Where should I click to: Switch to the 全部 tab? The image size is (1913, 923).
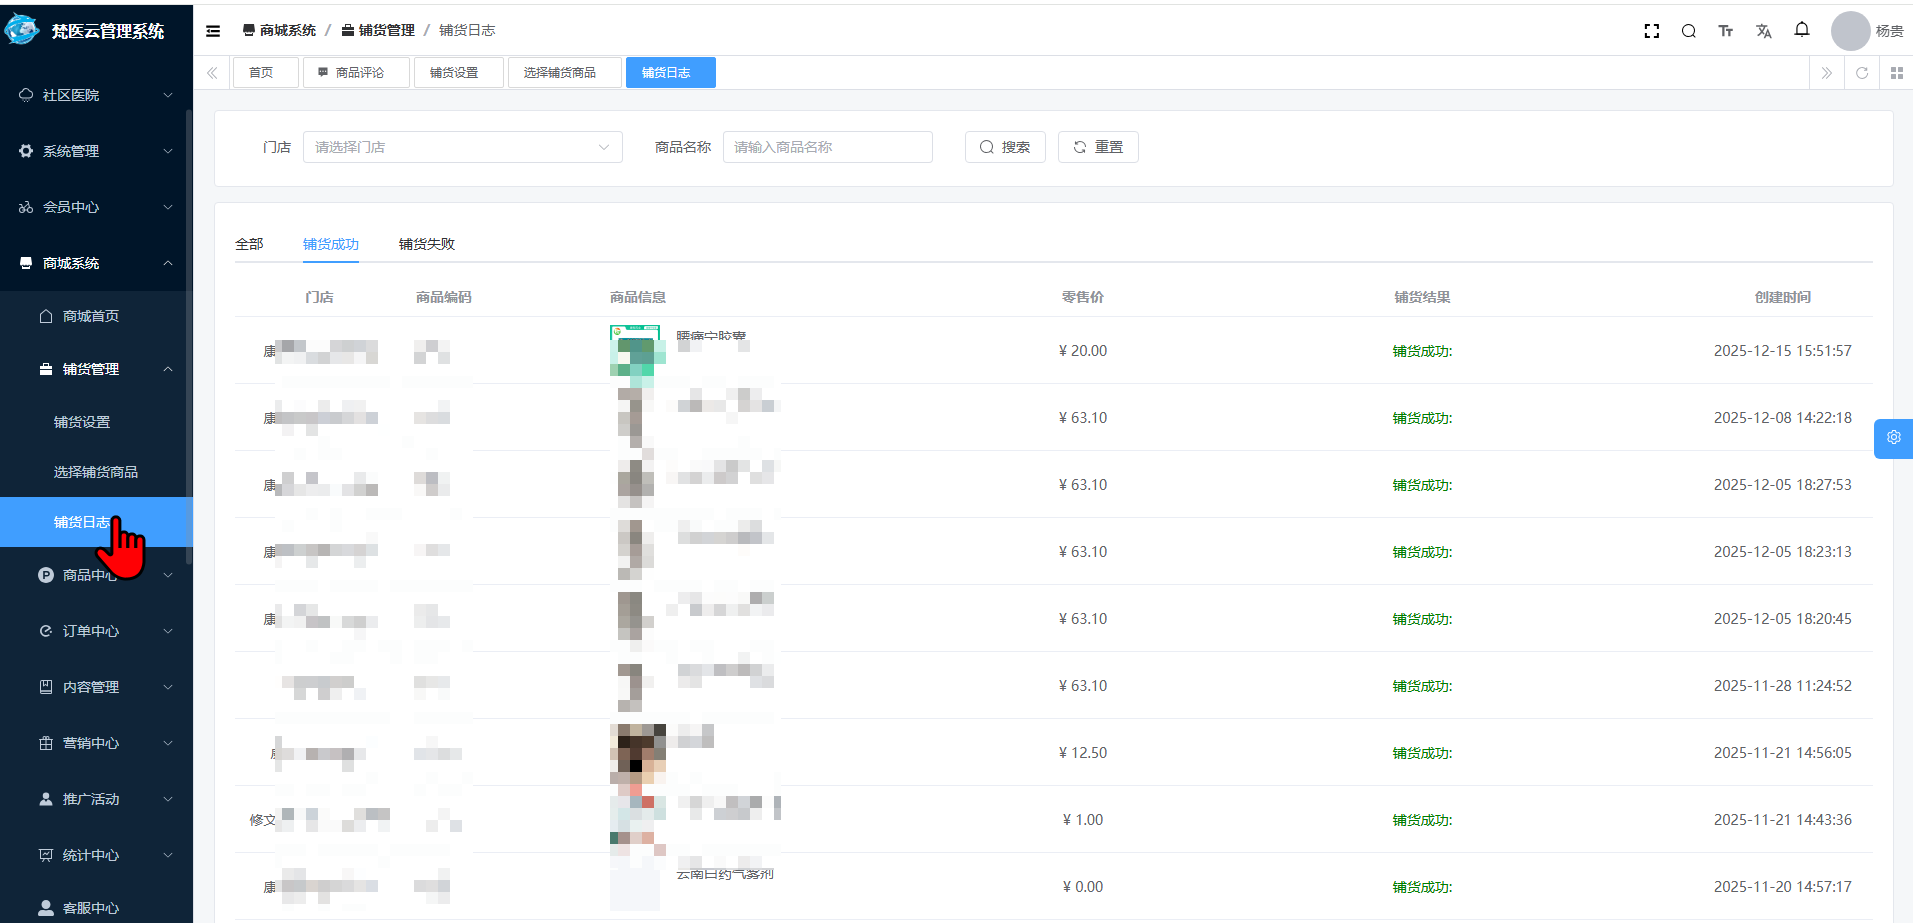(x=249, y=244)
